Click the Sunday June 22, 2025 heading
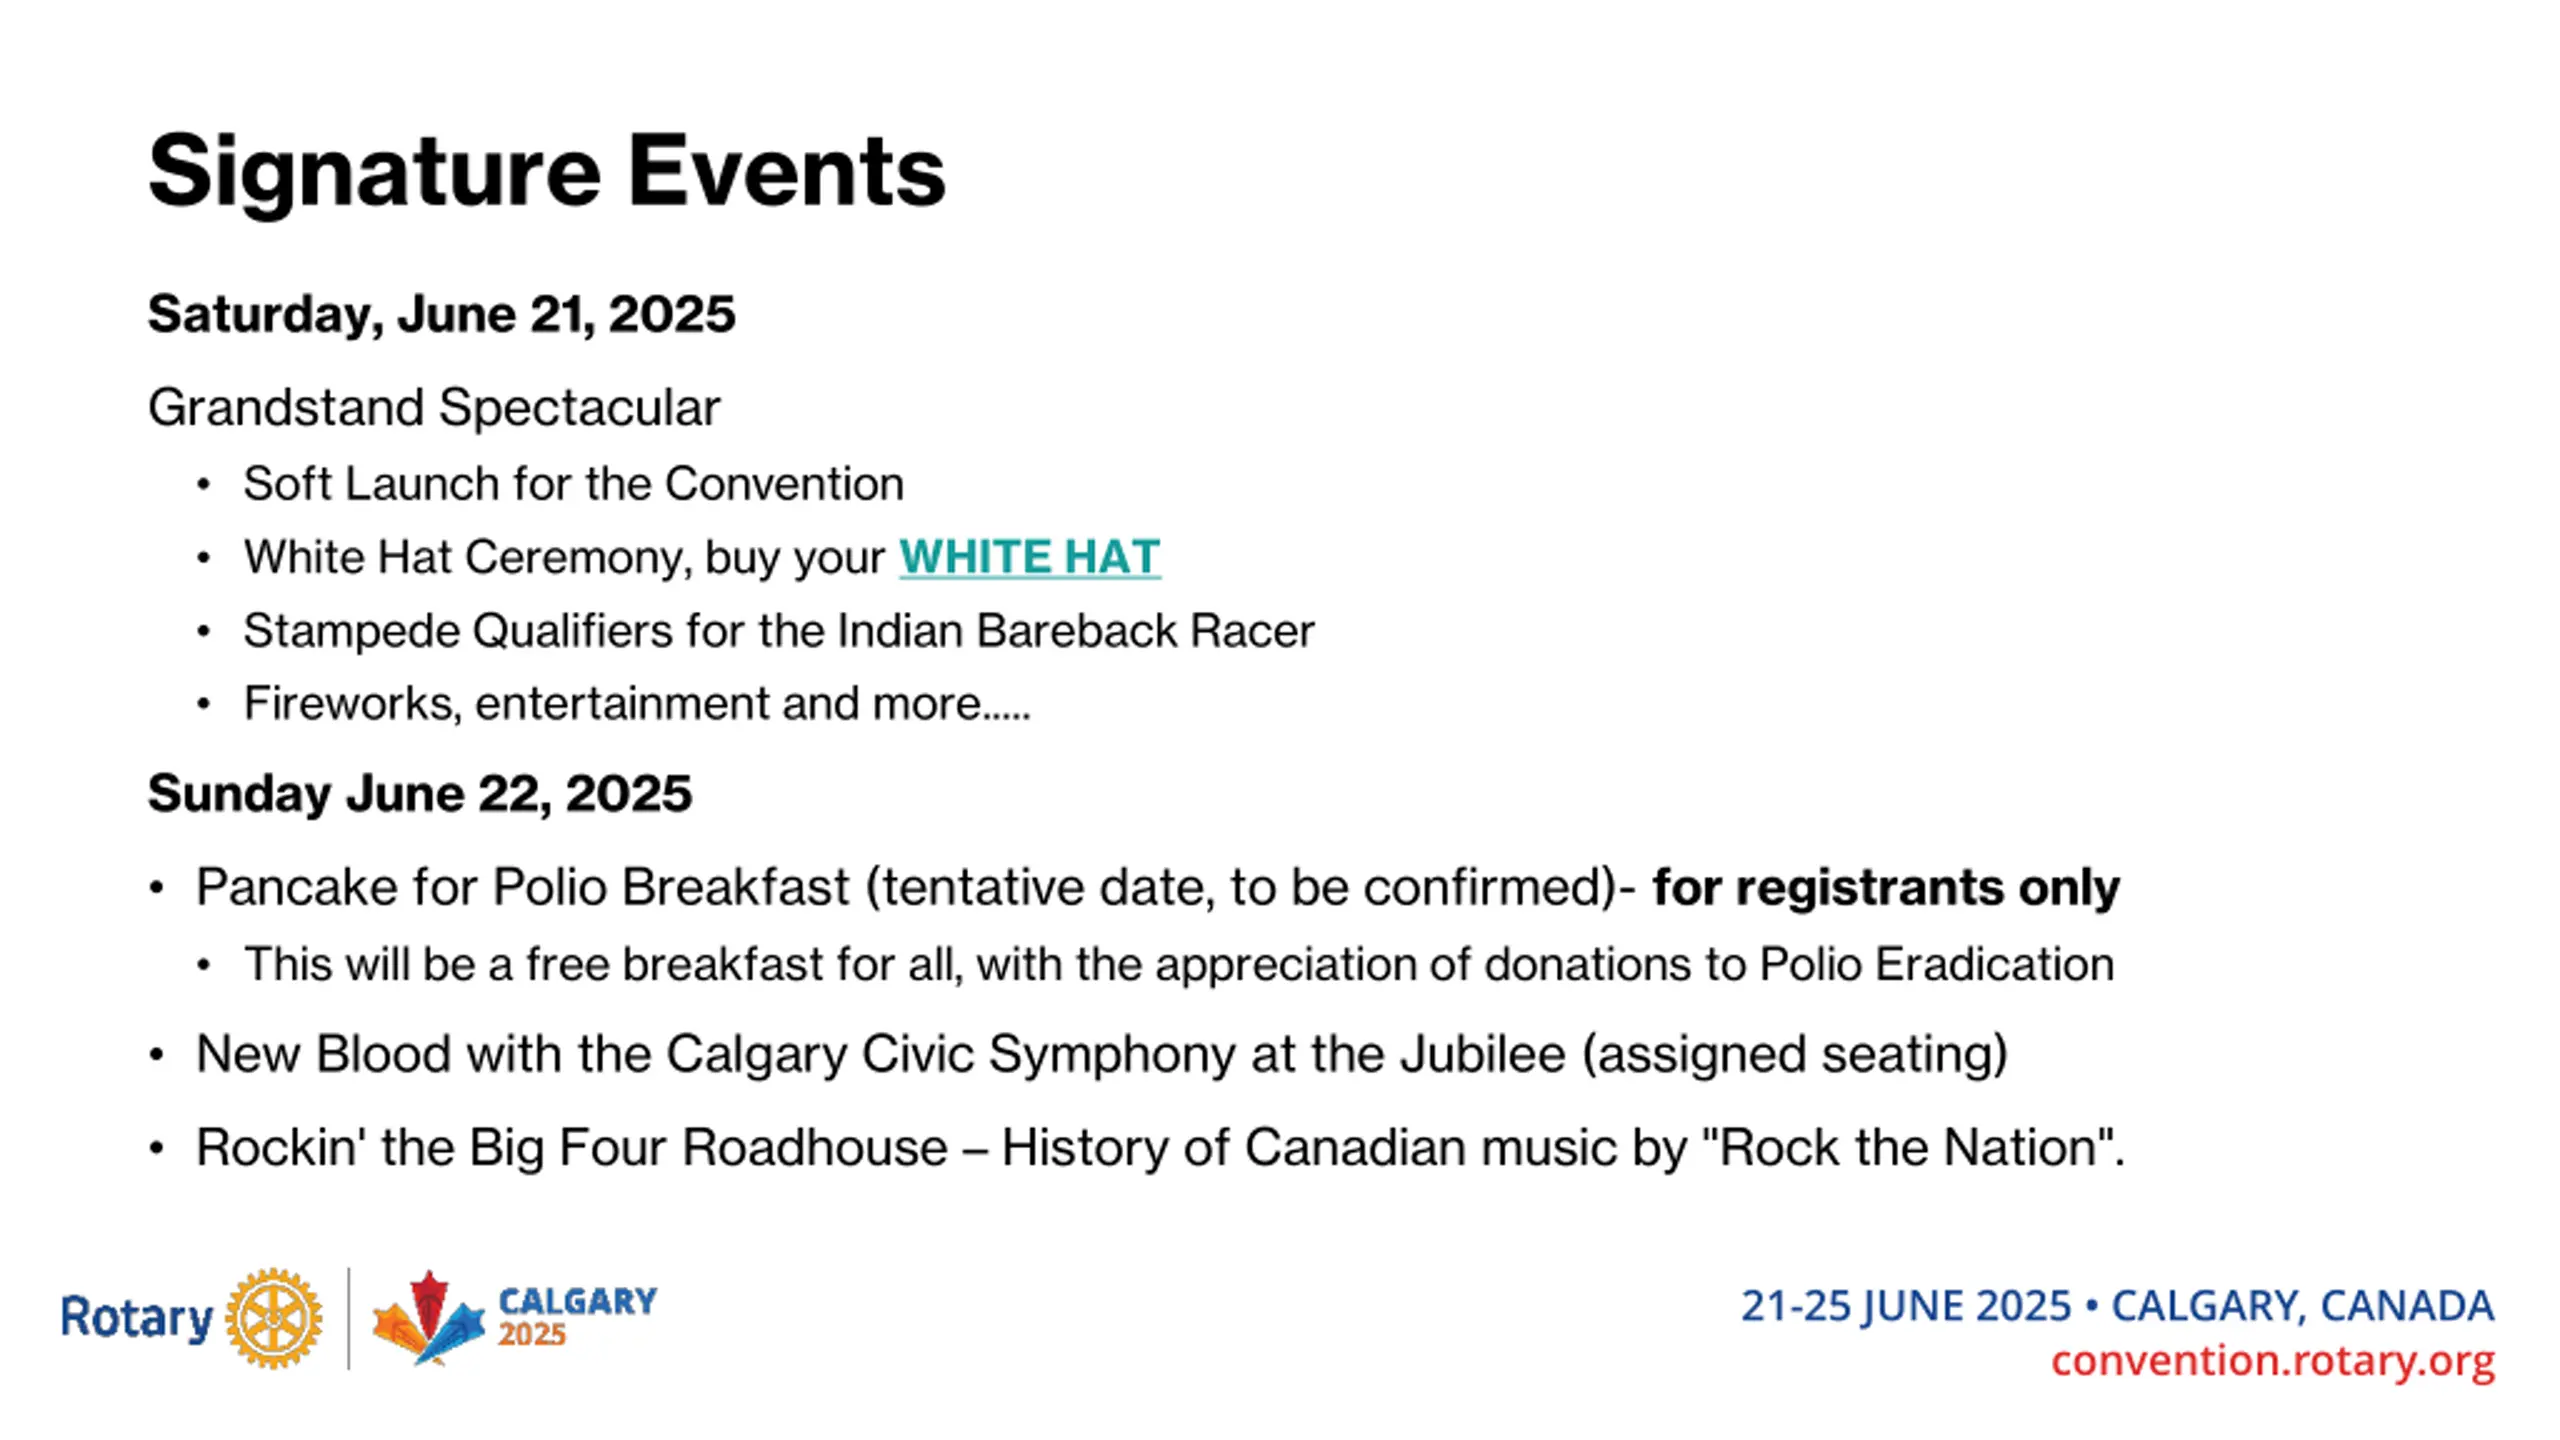 point(419,794)
